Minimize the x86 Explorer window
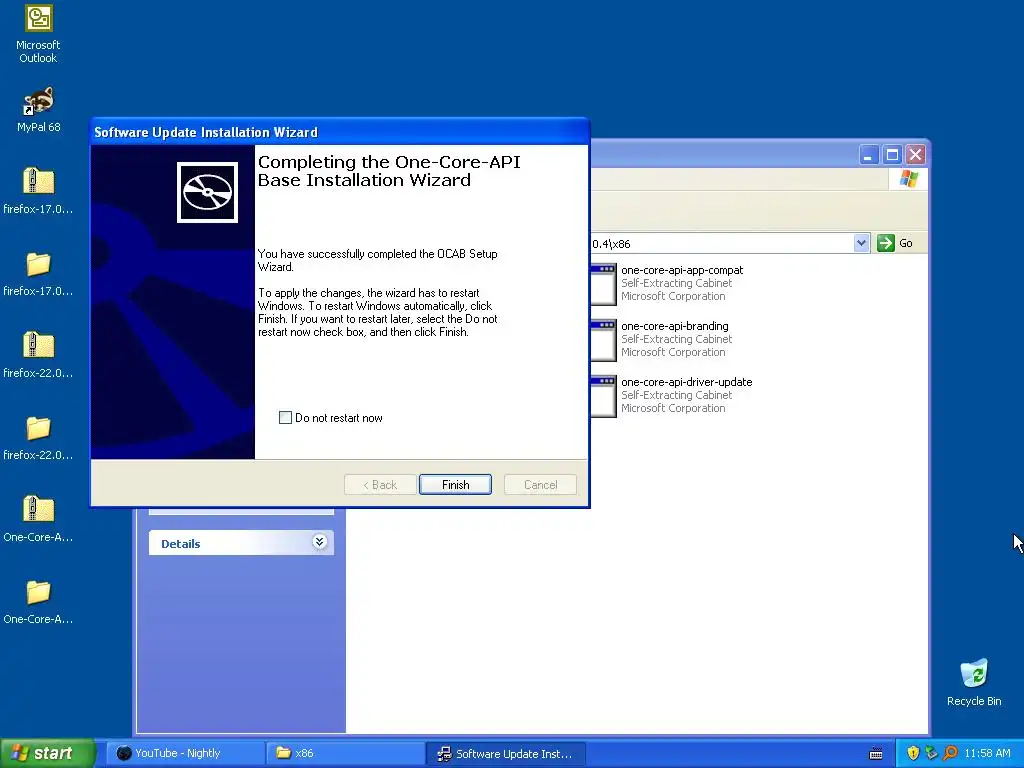Image resolution: width=1024 pixels, height=768 pixels. point(869,155)
